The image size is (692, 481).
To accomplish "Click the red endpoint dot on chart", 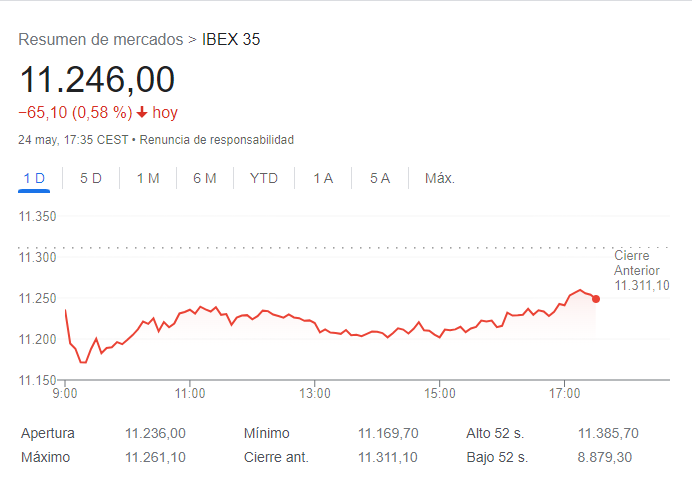I will (x=596, y=299).
